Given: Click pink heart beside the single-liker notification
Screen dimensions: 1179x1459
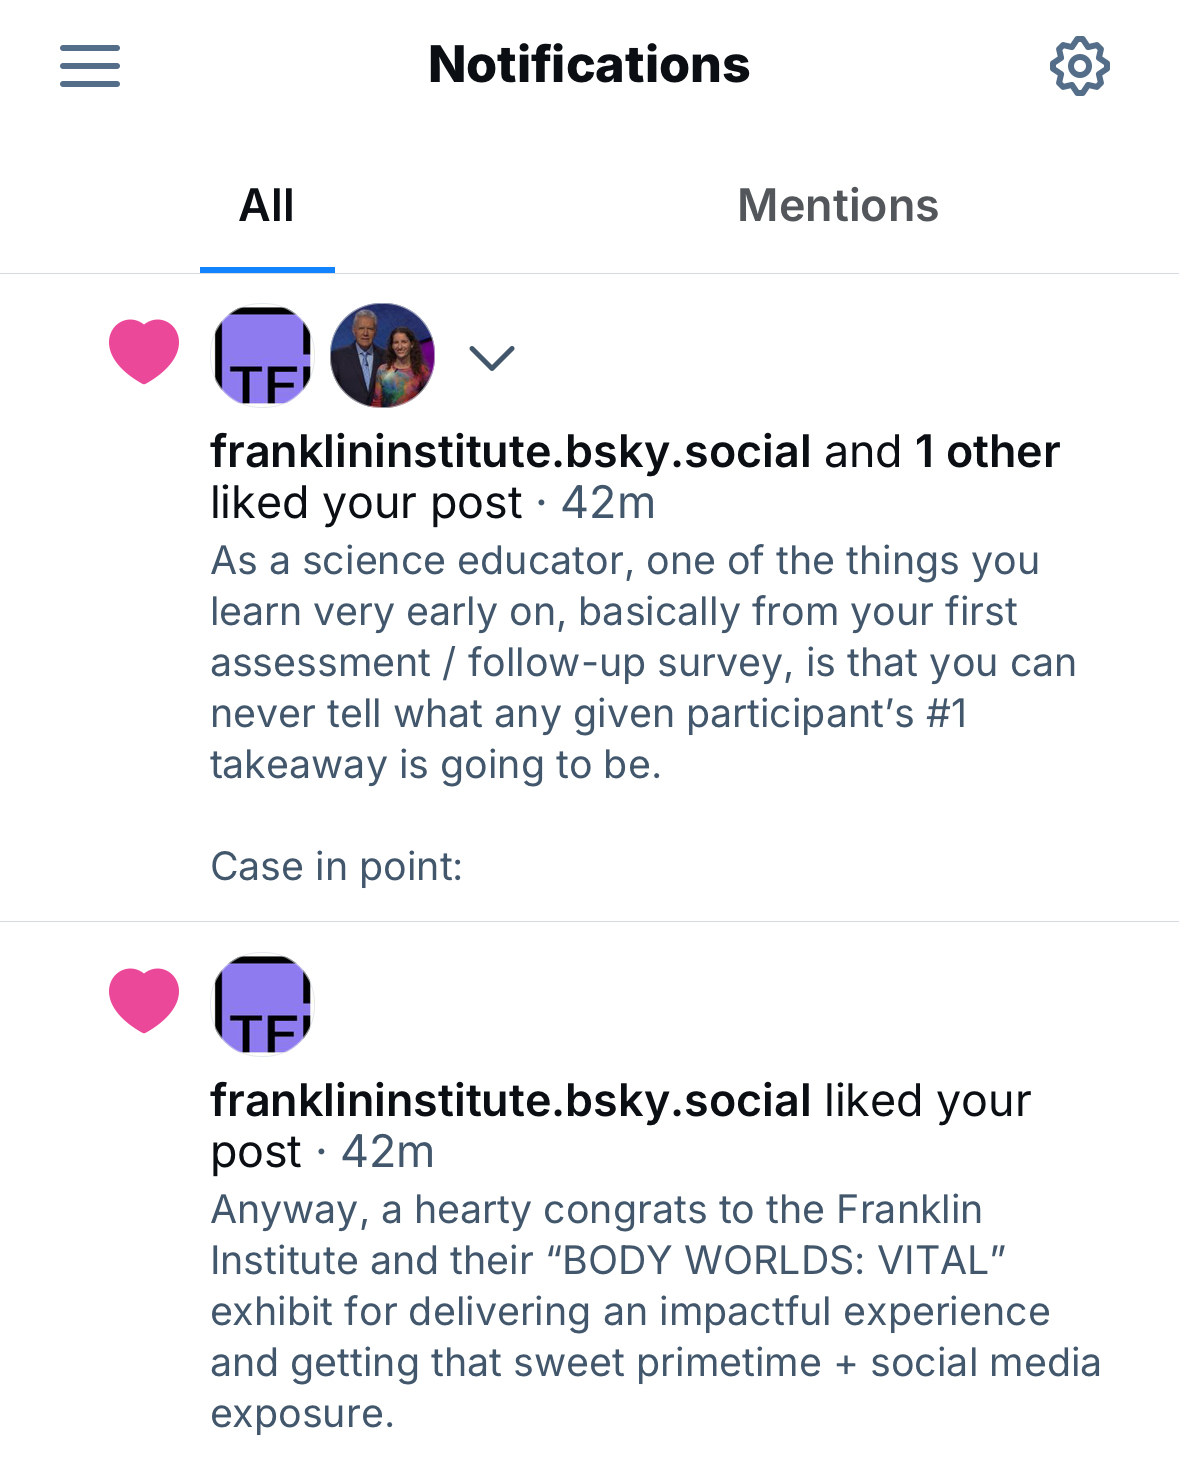Looking at the screenshot, I should (144, 1000).
